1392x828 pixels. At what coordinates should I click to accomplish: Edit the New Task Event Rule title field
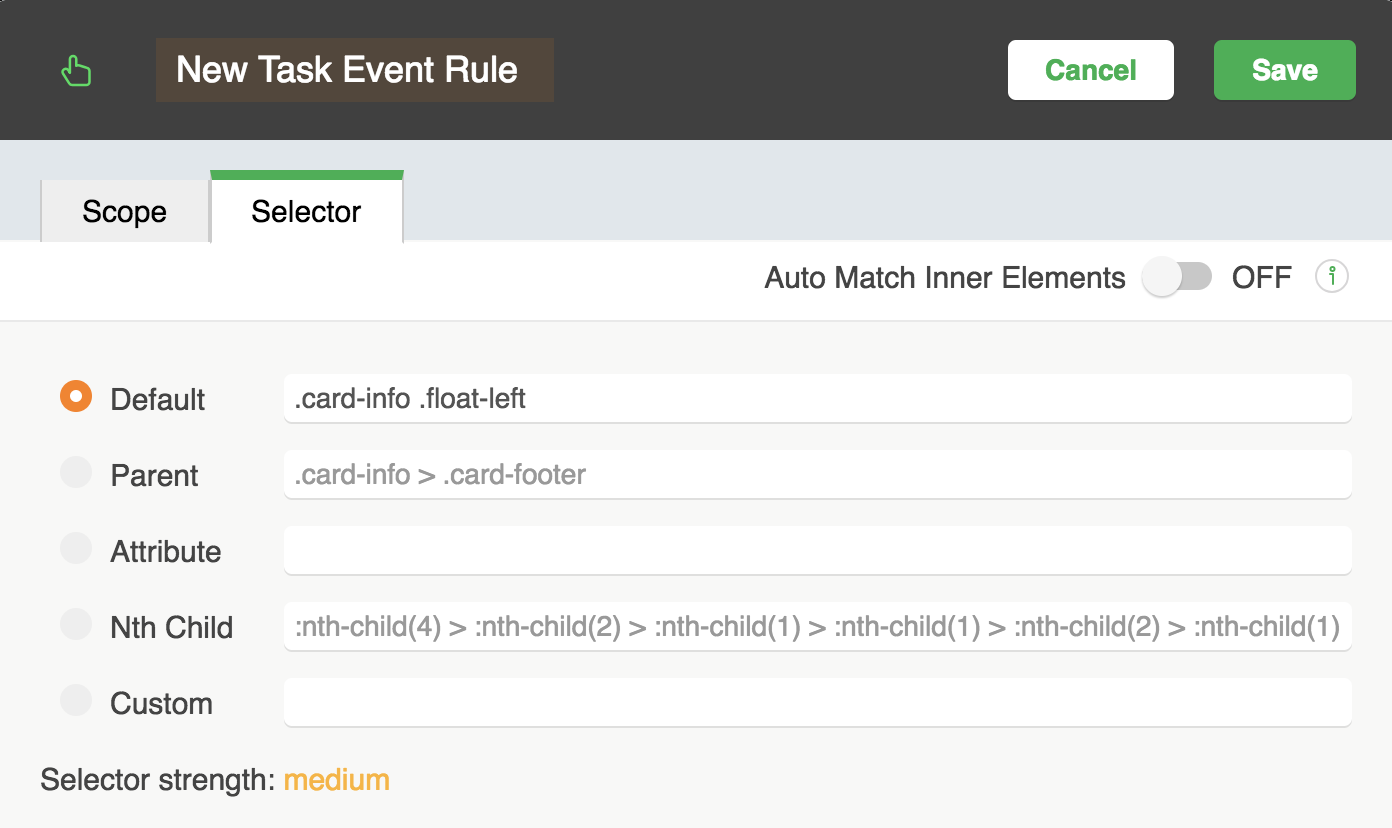click(x=355, y=70)
